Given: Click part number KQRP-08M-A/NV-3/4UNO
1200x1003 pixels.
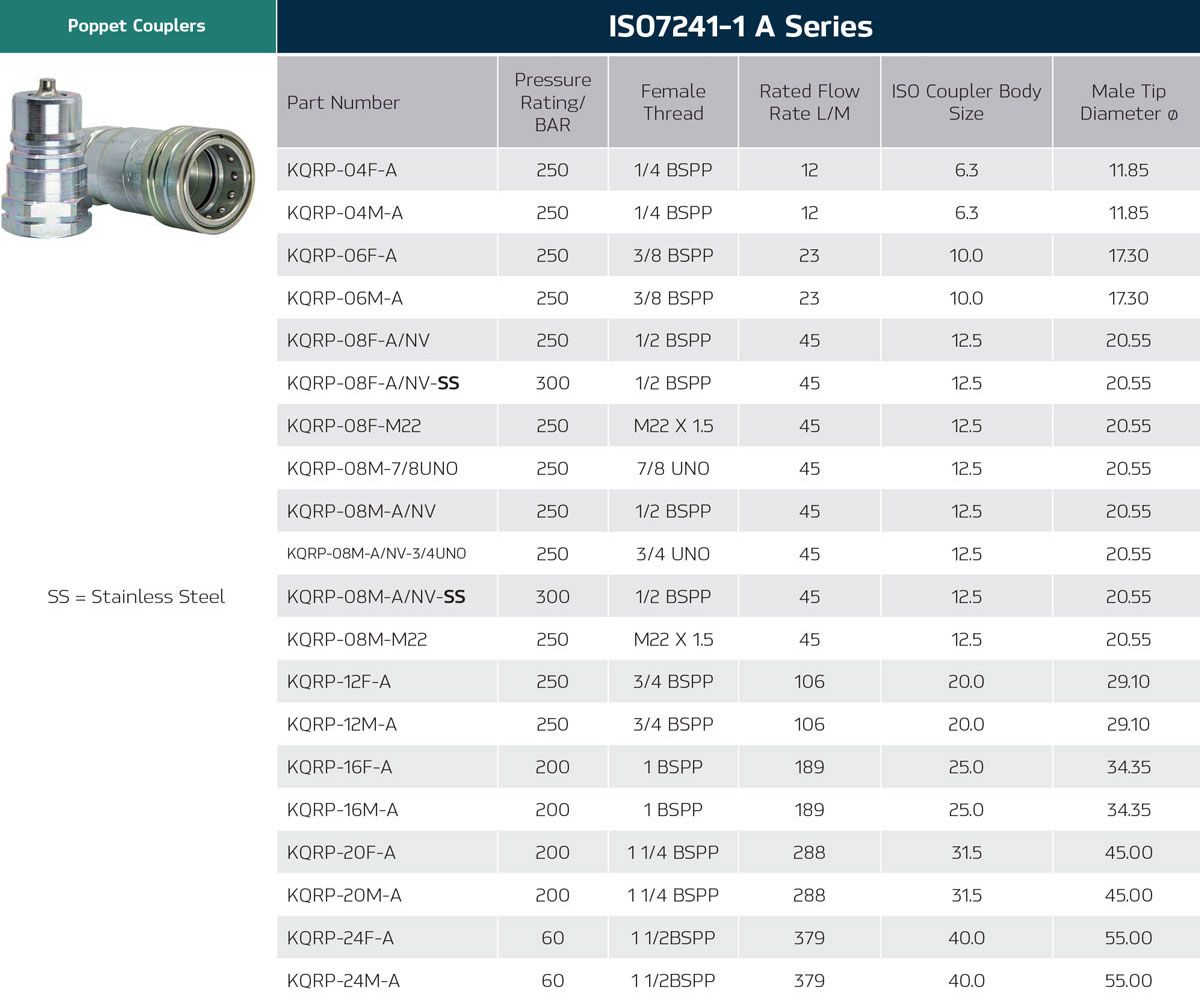Looking at the screenshot, I should coord(376,554).
